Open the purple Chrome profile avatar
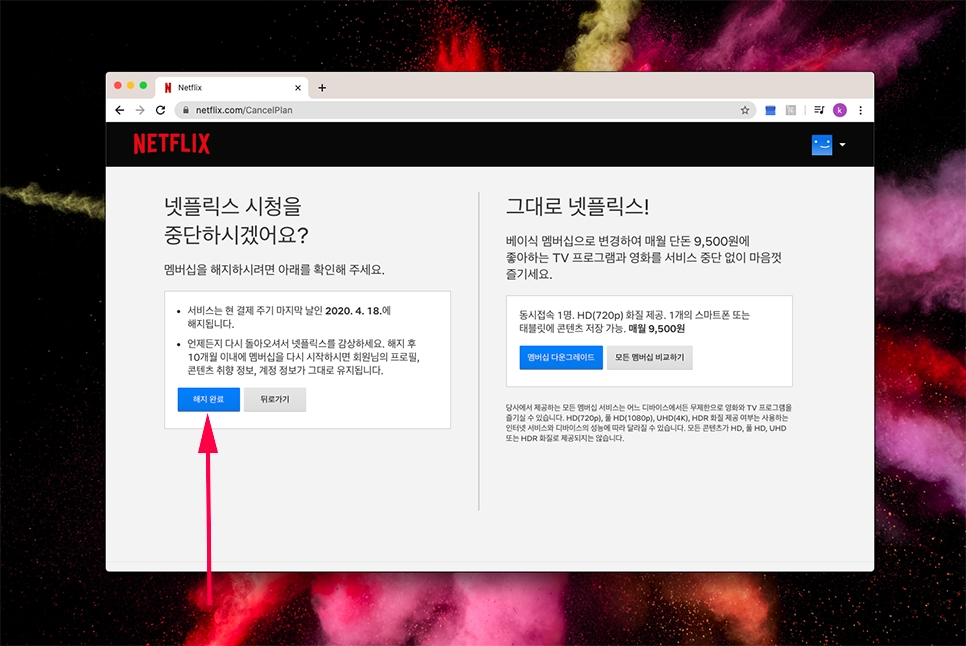This screenshot has width=966, height=646. point(840,110)
